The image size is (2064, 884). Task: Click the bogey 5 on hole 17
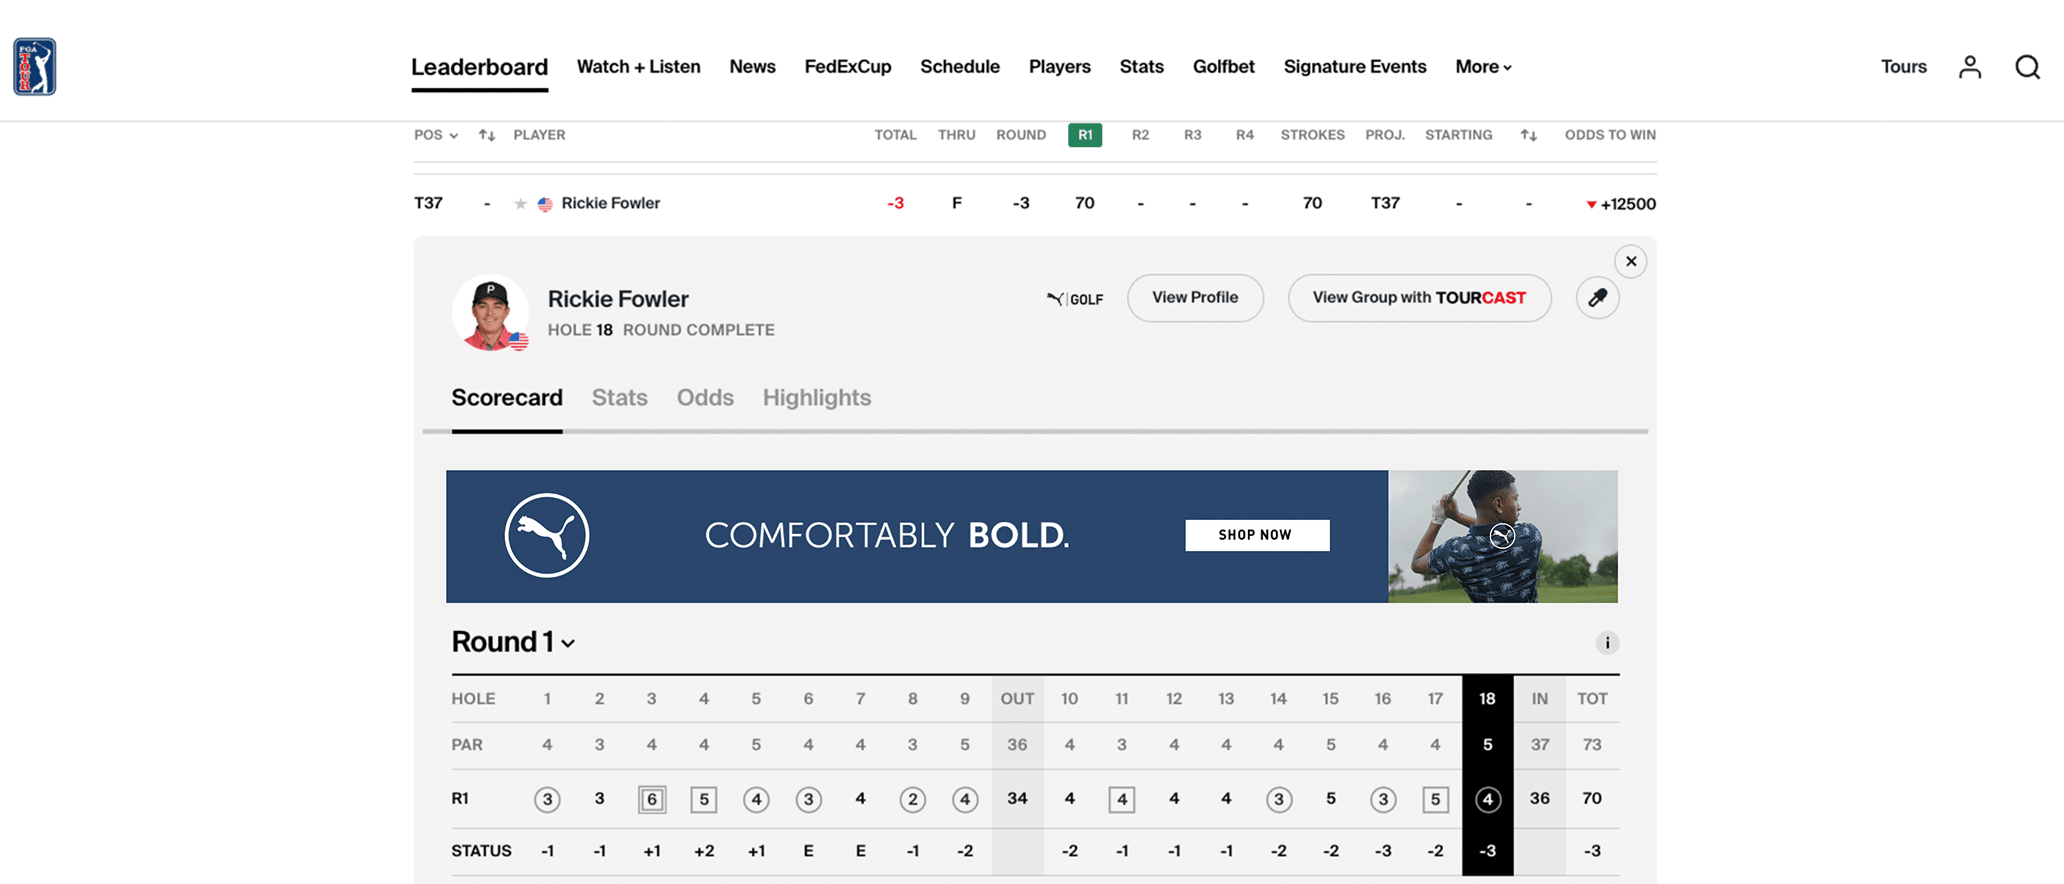coord(1435,799)
